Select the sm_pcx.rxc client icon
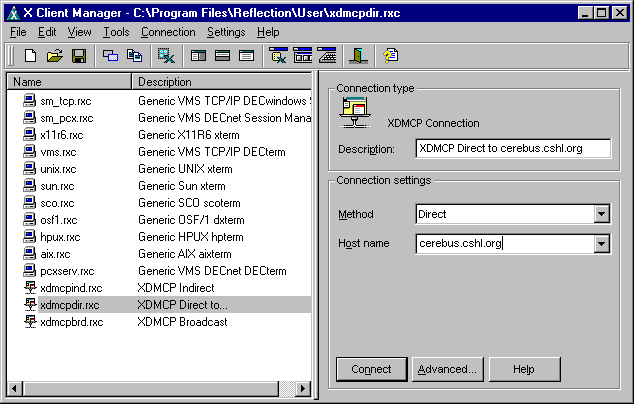Screen dimensions: 634x404 (x=29, y=117)
